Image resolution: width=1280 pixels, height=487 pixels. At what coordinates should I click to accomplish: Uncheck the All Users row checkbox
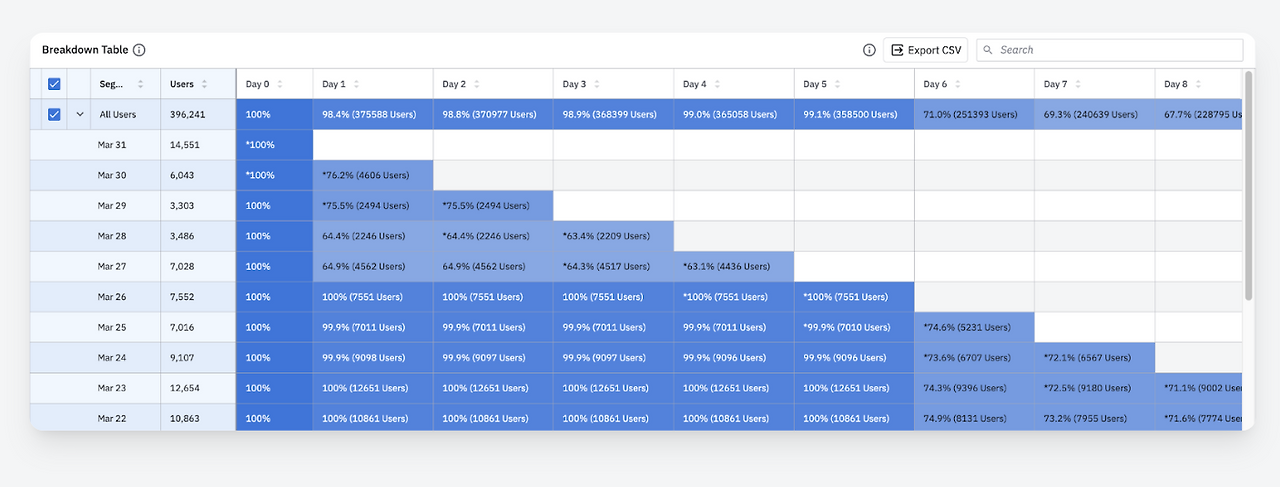point(54,115)
